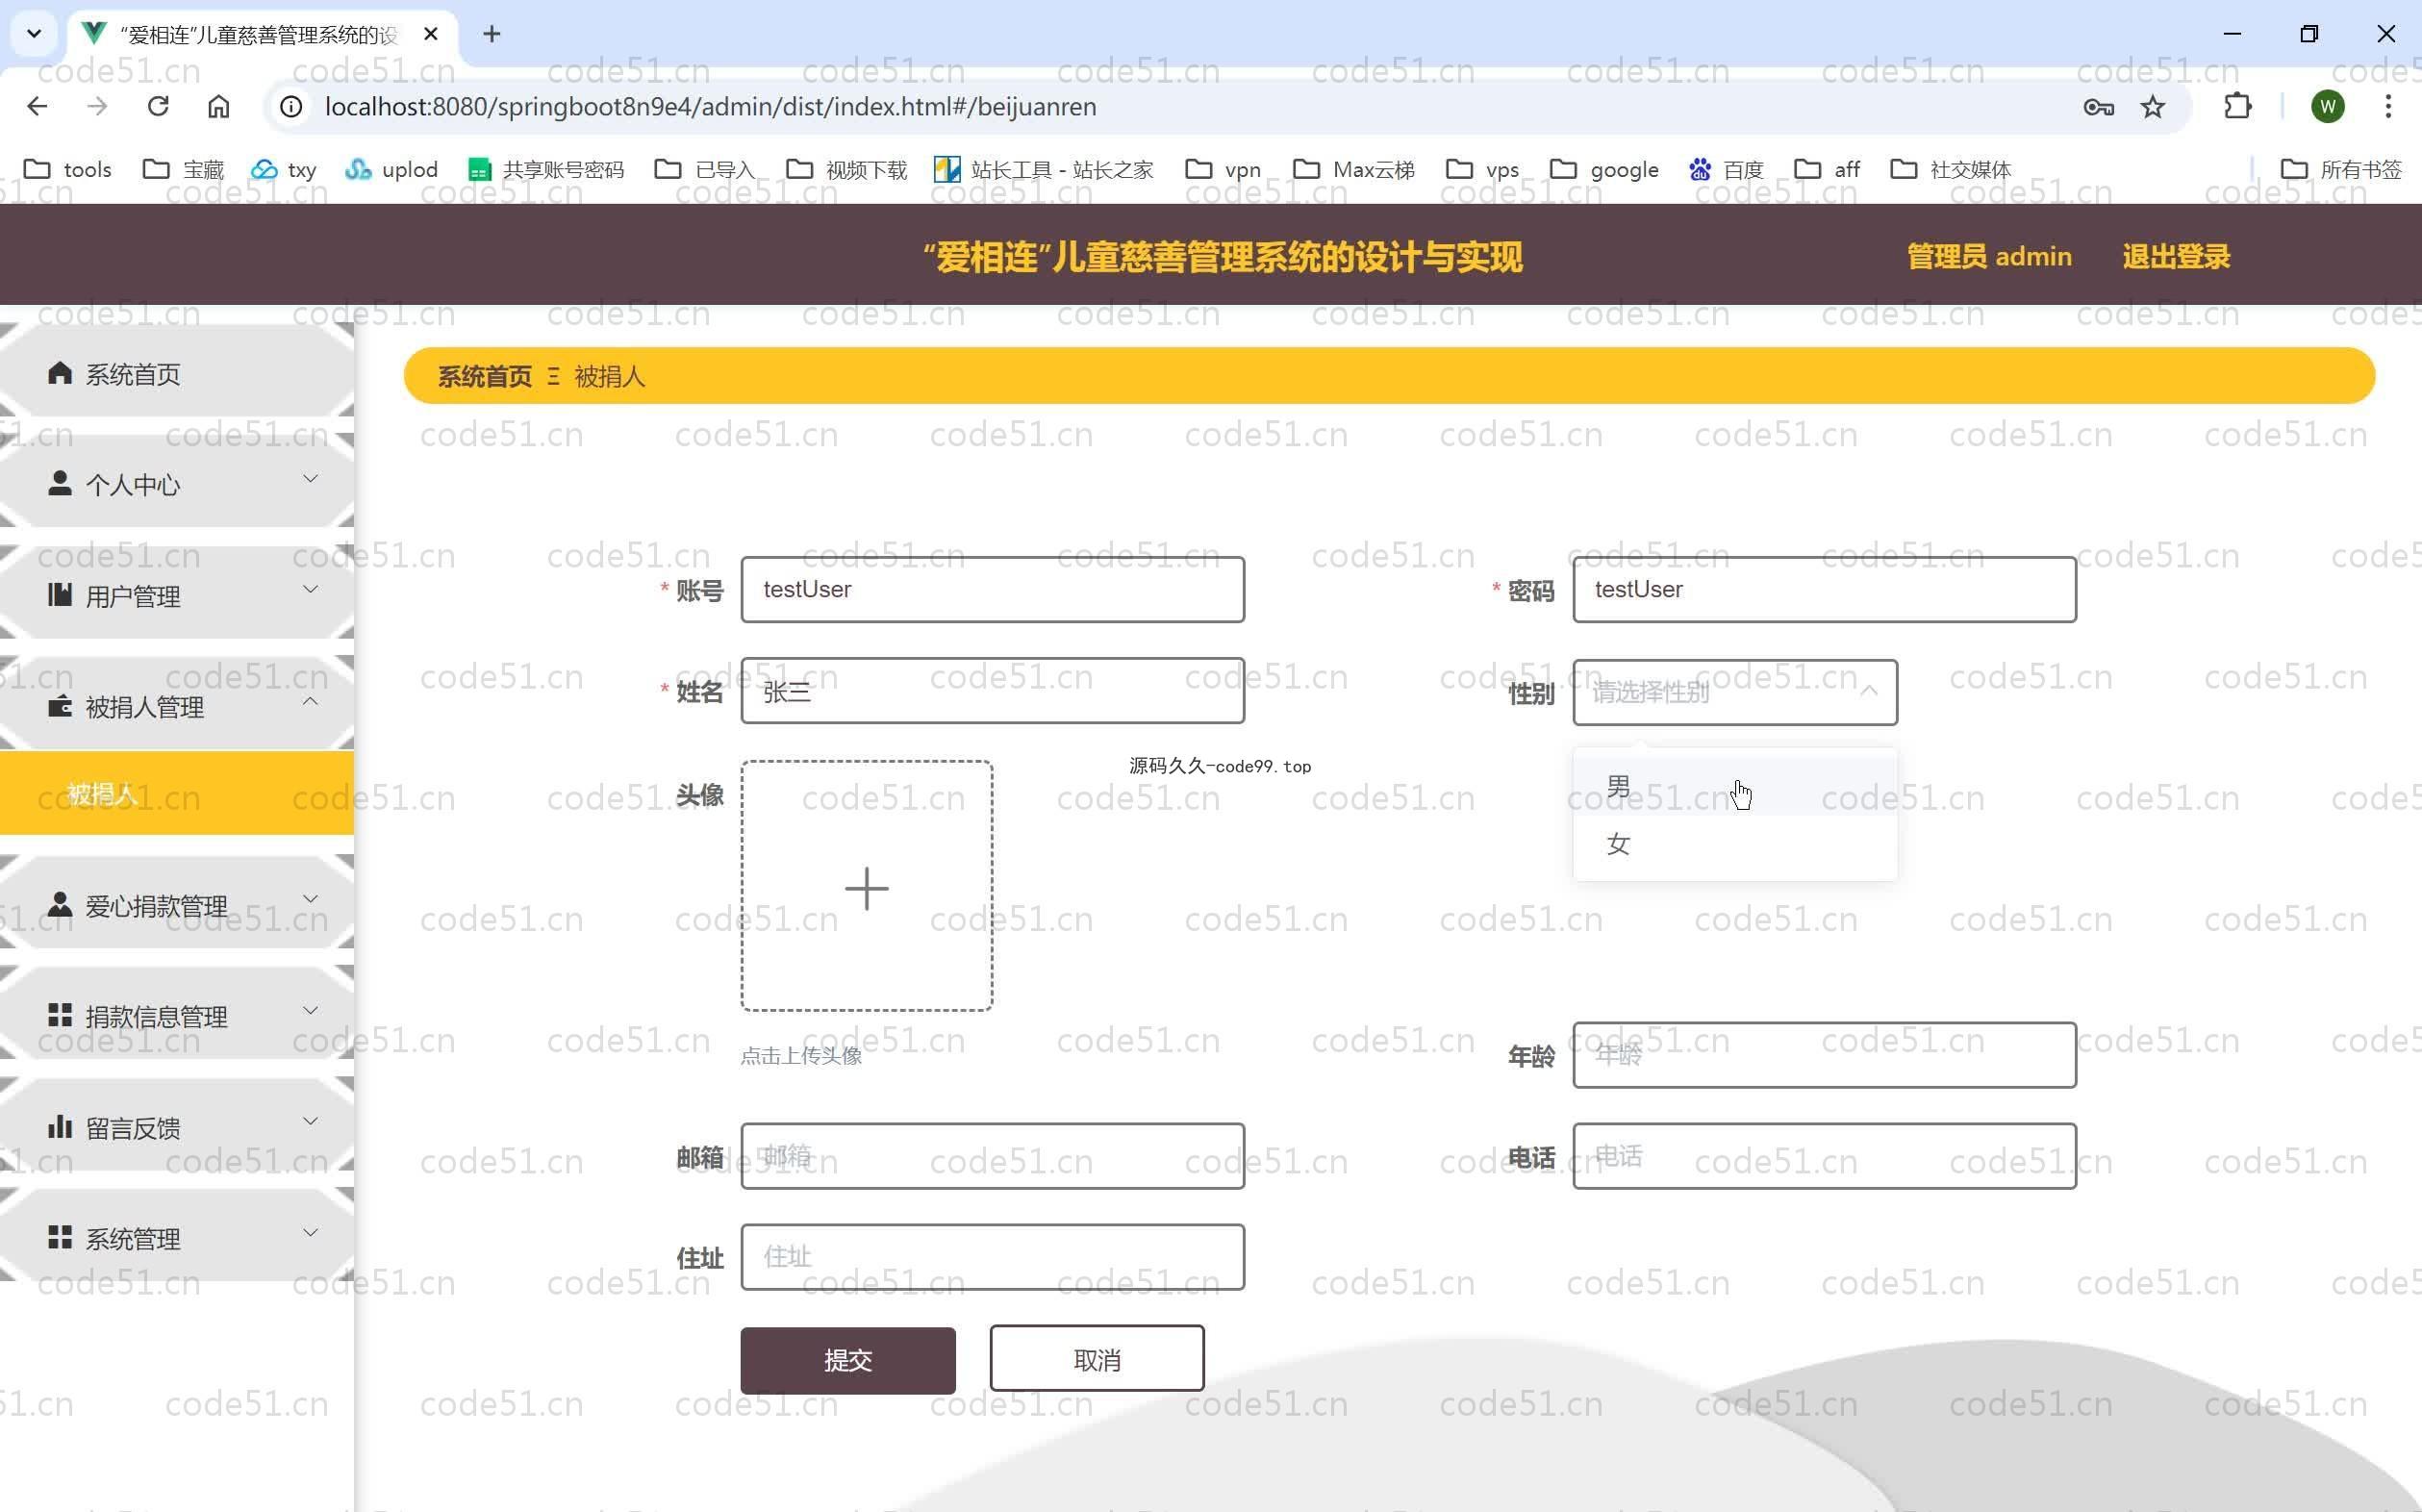Reload the page with refresh icon
The width and height of the screenshot is (2422, 1512).
(x=158, y=106)
